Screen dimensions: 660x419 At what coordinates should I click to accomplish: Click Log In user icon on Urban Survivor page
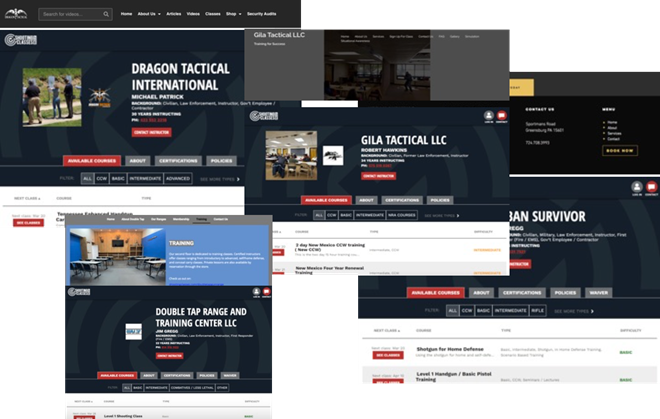[637, 187]
